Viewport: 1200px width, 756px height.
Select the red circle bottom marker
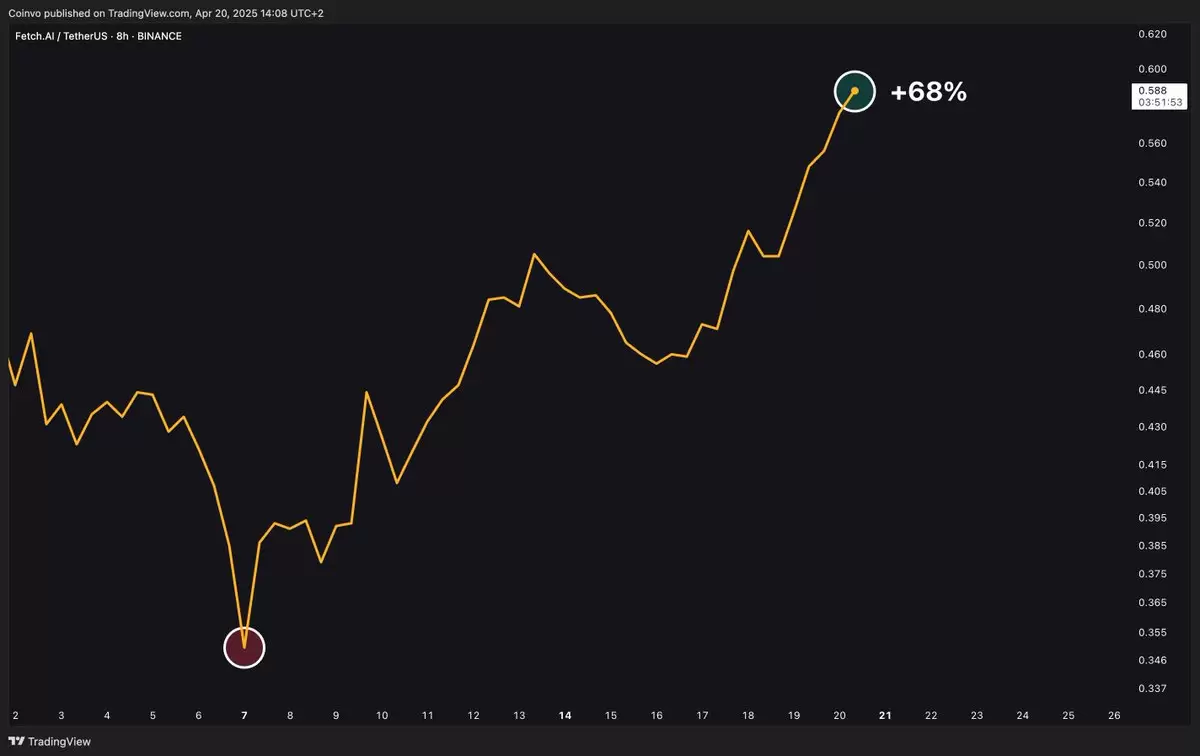(x=244, y=647)
